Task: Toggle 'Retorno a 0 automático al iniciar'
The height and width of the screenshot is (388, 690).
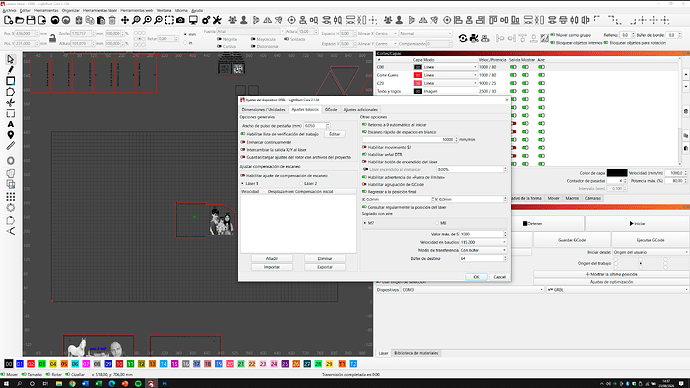Action: [364, 124]
